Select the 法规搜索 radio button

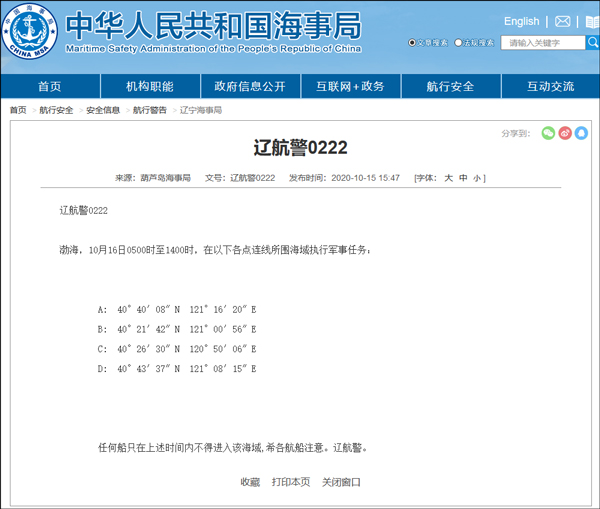(458, 42)
